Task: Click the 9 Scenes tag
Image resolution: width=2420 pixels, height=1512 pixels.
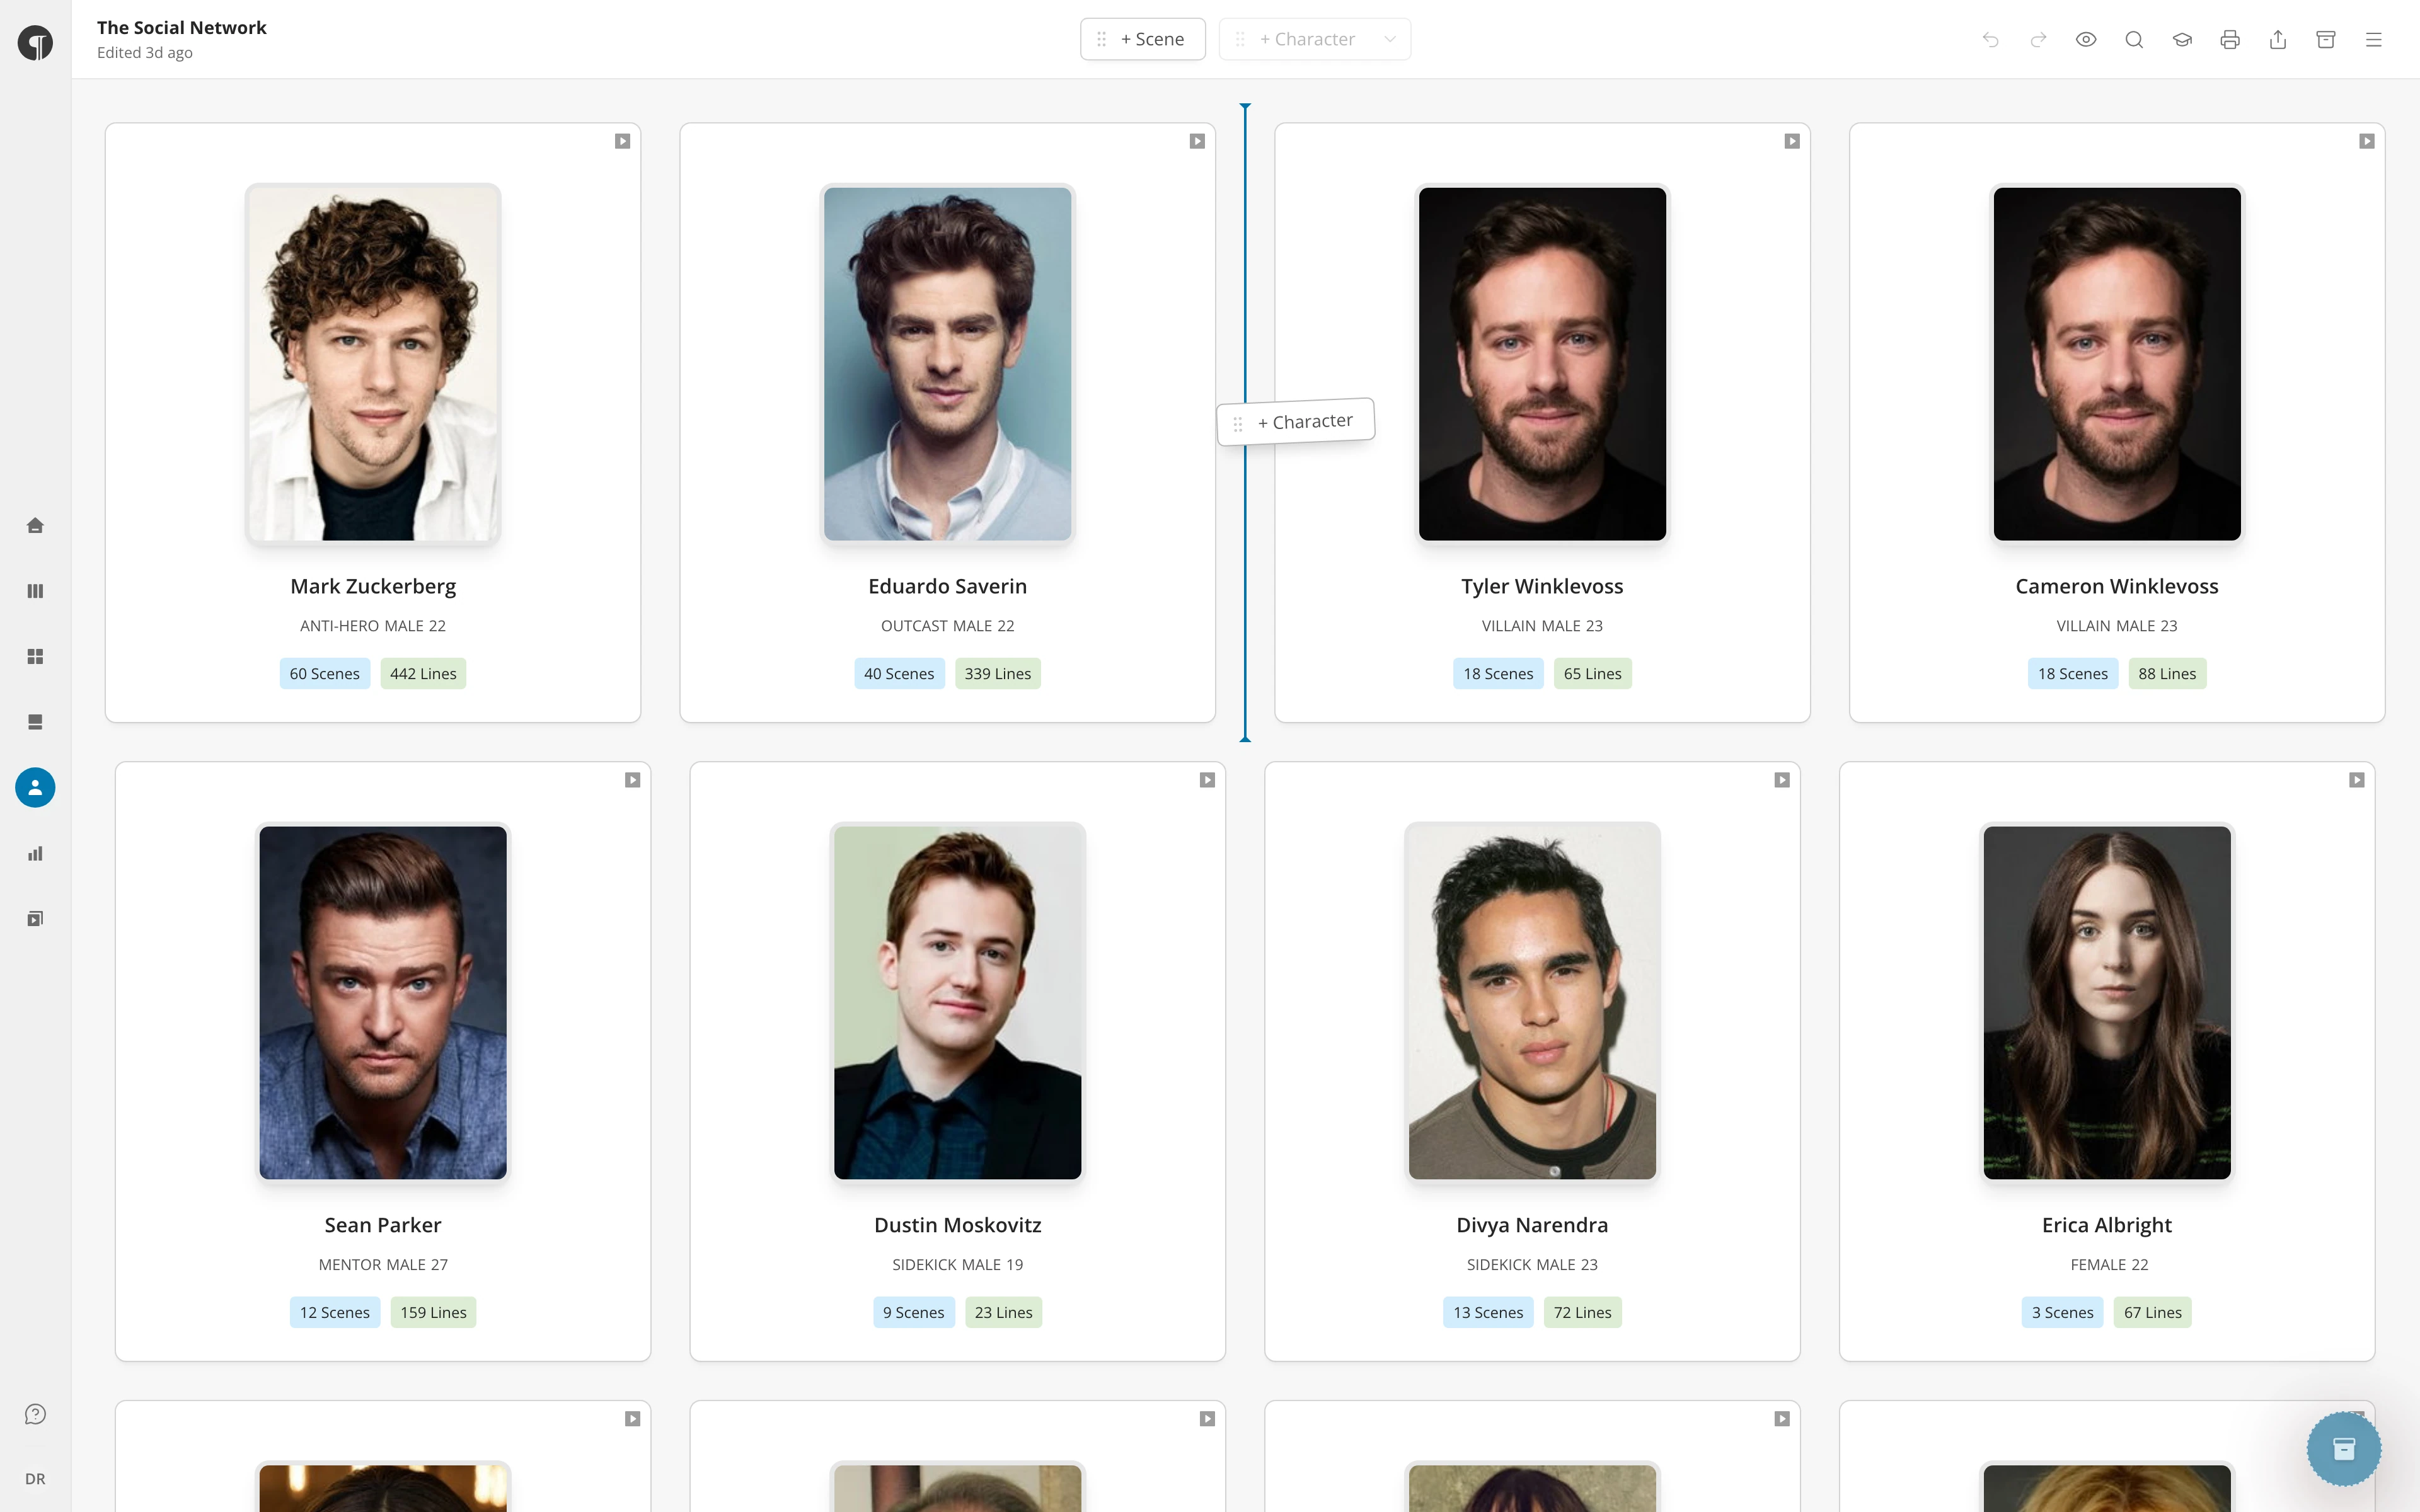Action: 914,1312
